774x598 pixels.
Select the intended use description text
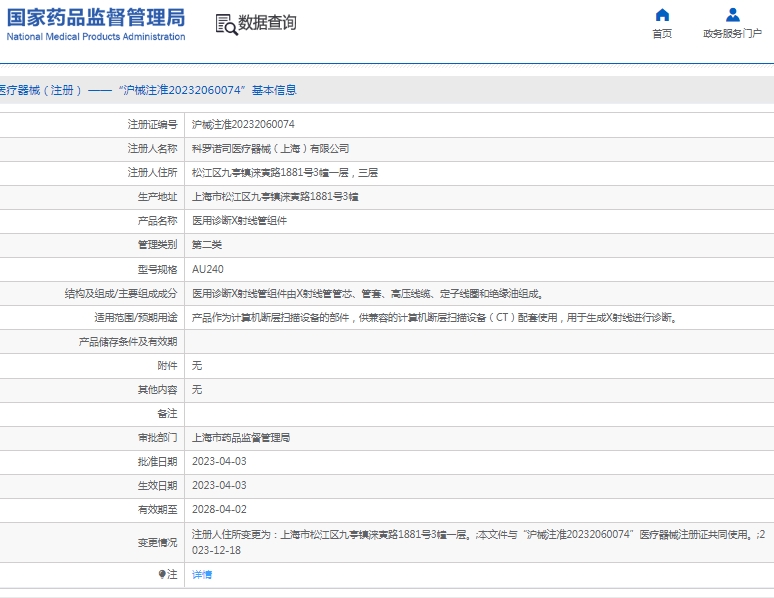coord(436,318)
